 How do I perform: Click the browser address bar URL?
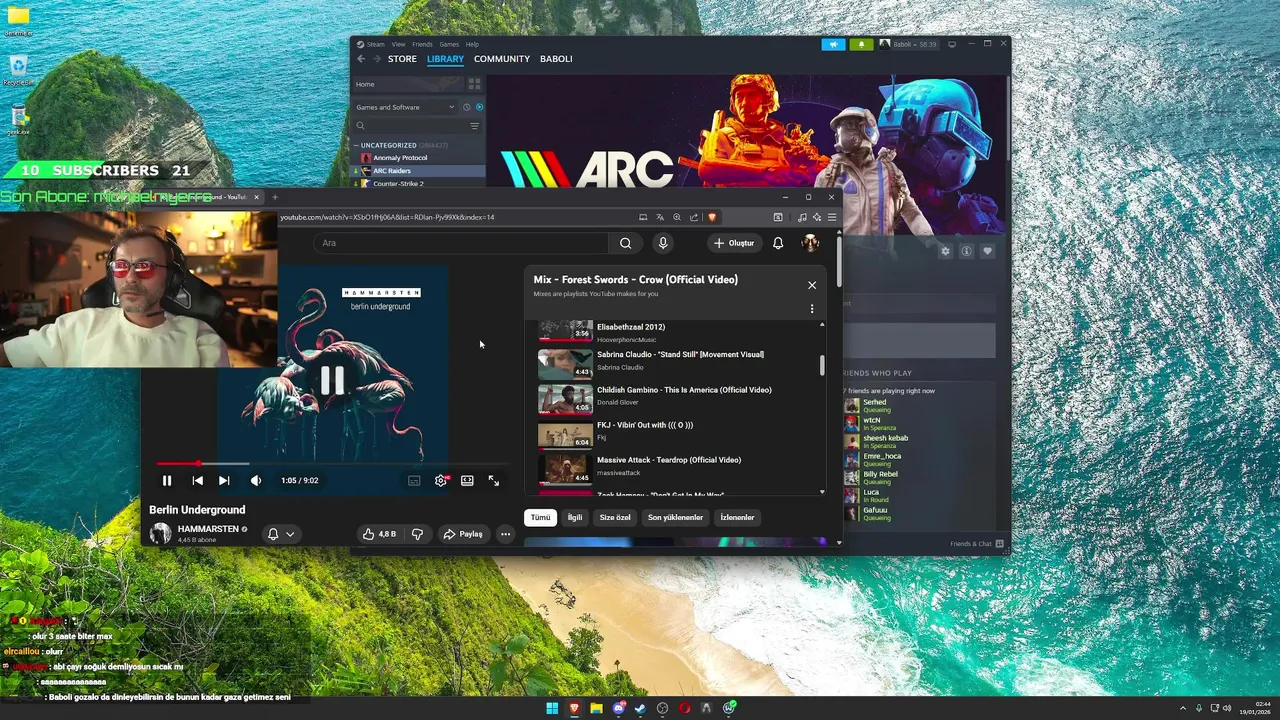pyautogui.click(x=387, y=217)
